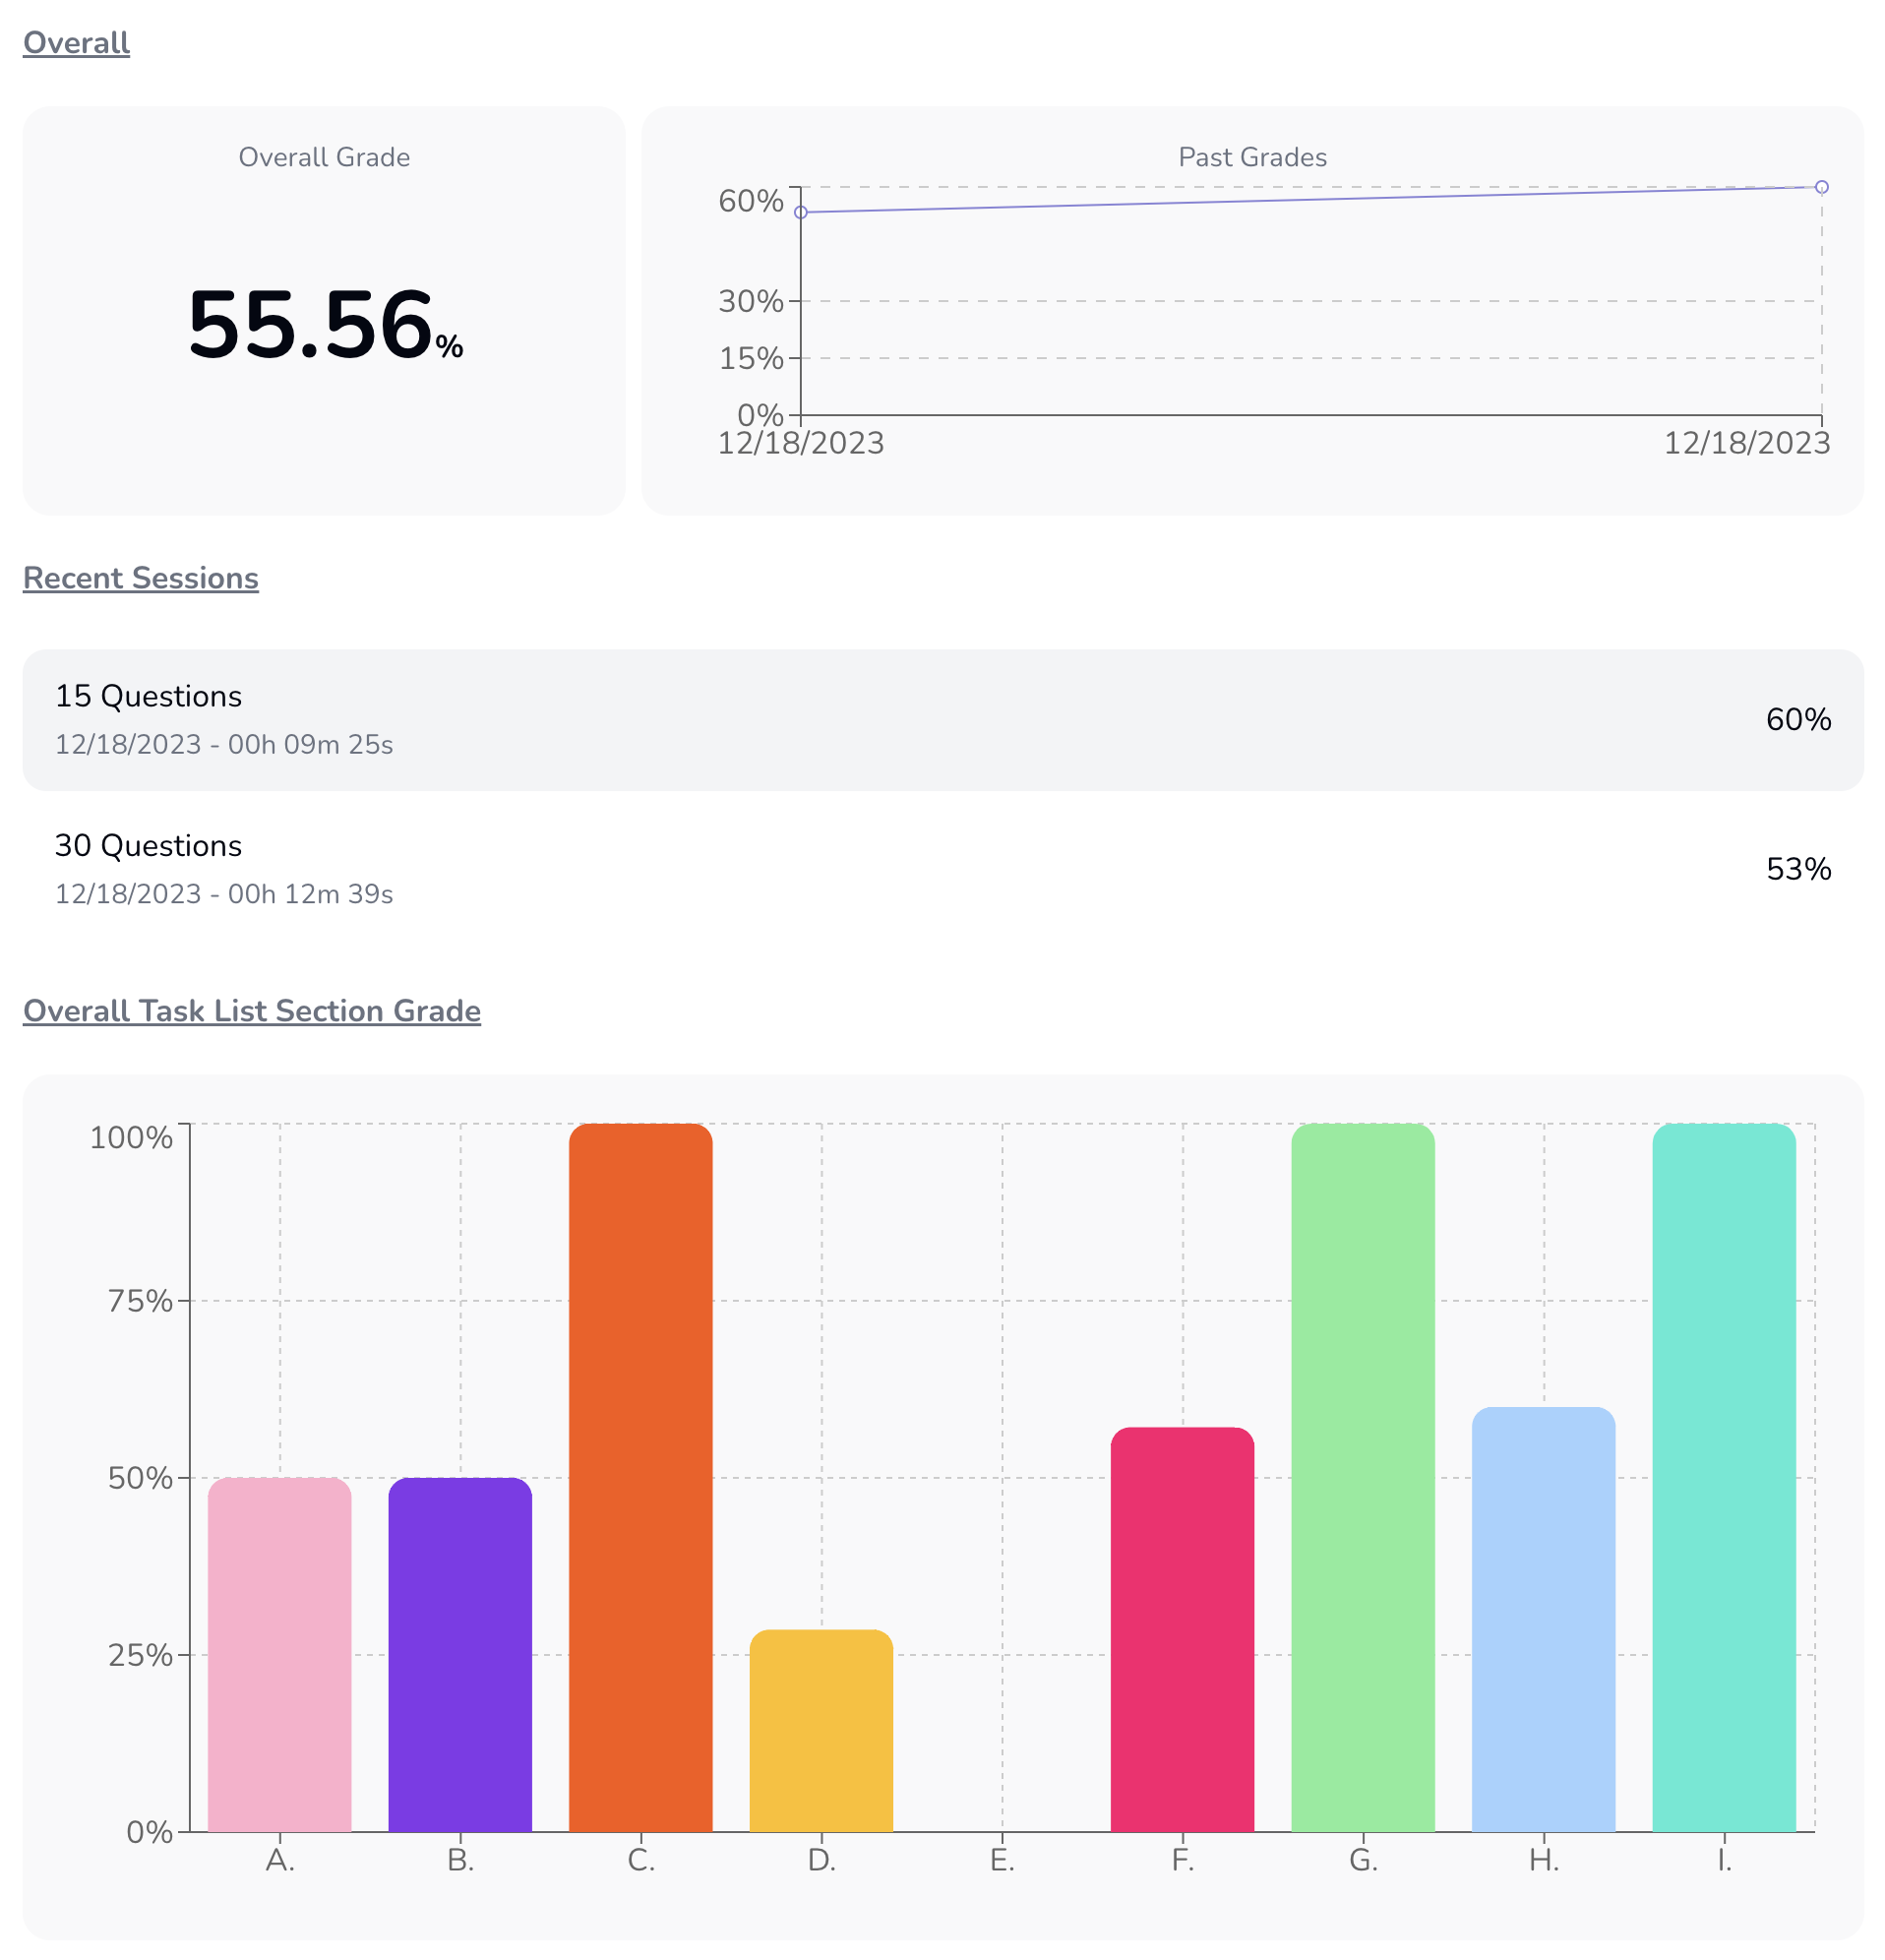Screen dimensions: 1885x1960
Task: Click the yellow bar for section D
Action: tap(821, 1731)
